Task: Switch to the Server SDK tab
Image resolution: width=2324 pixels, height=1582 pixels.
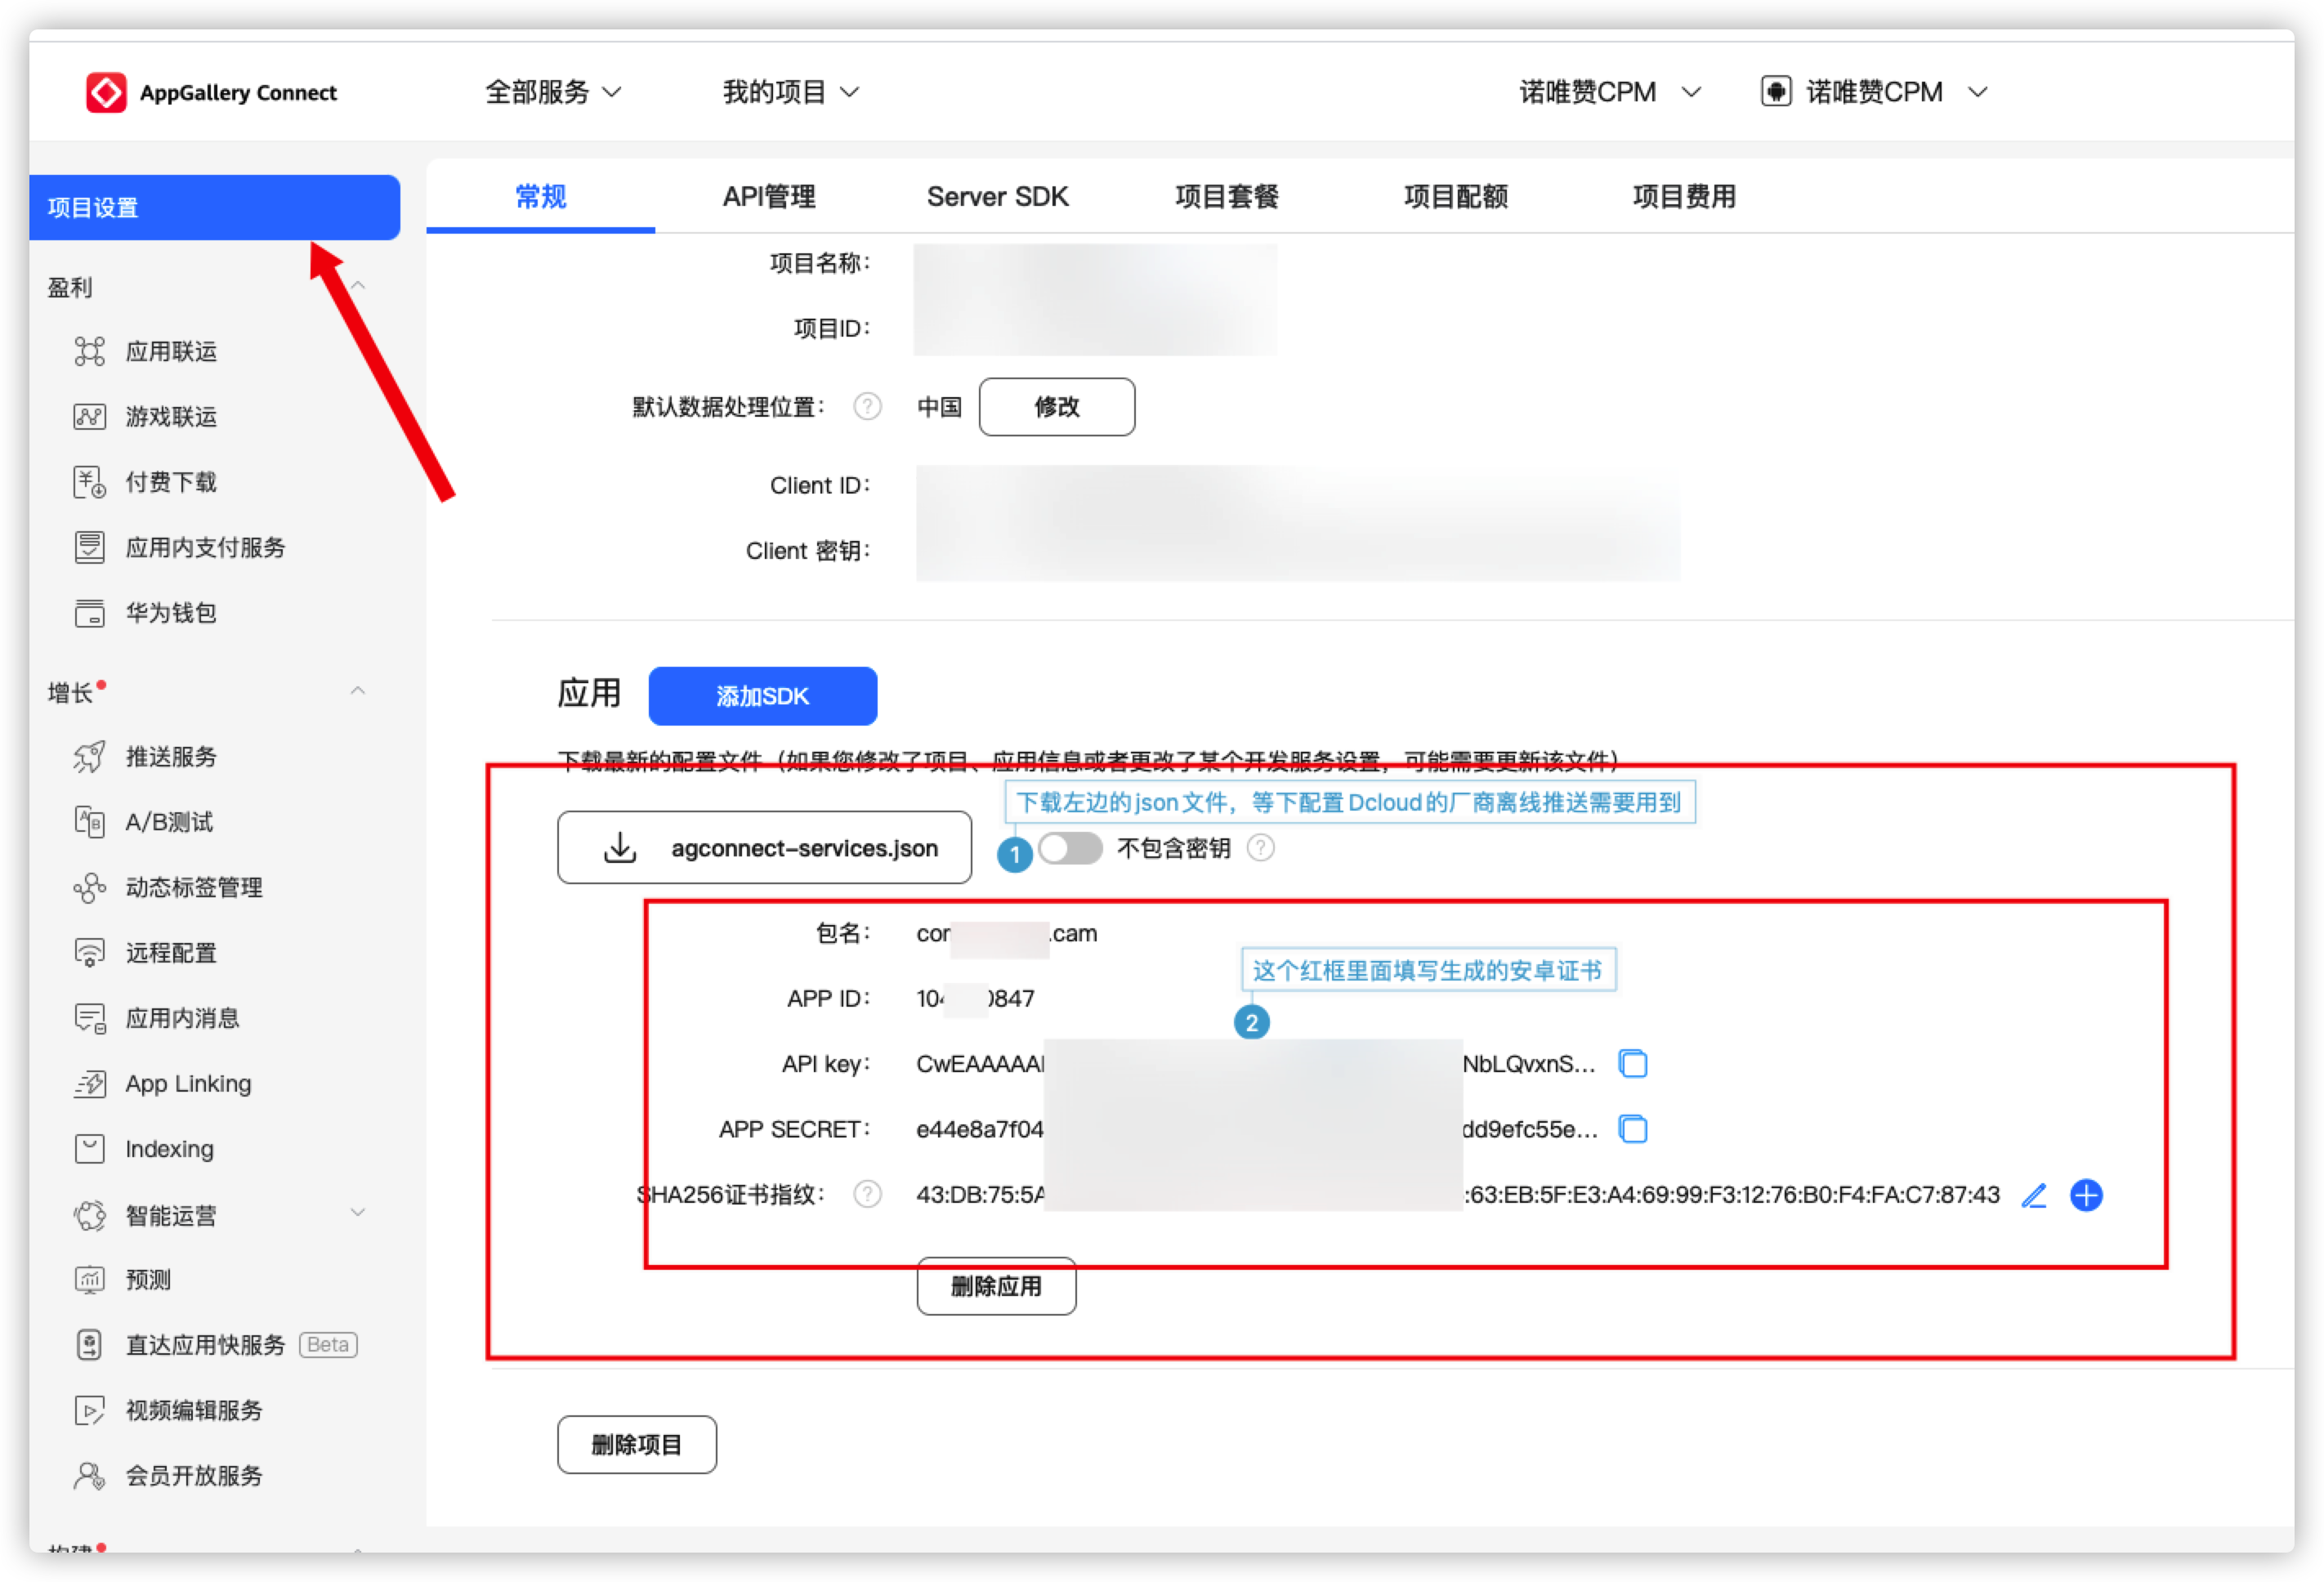Action: coord(997,196)
